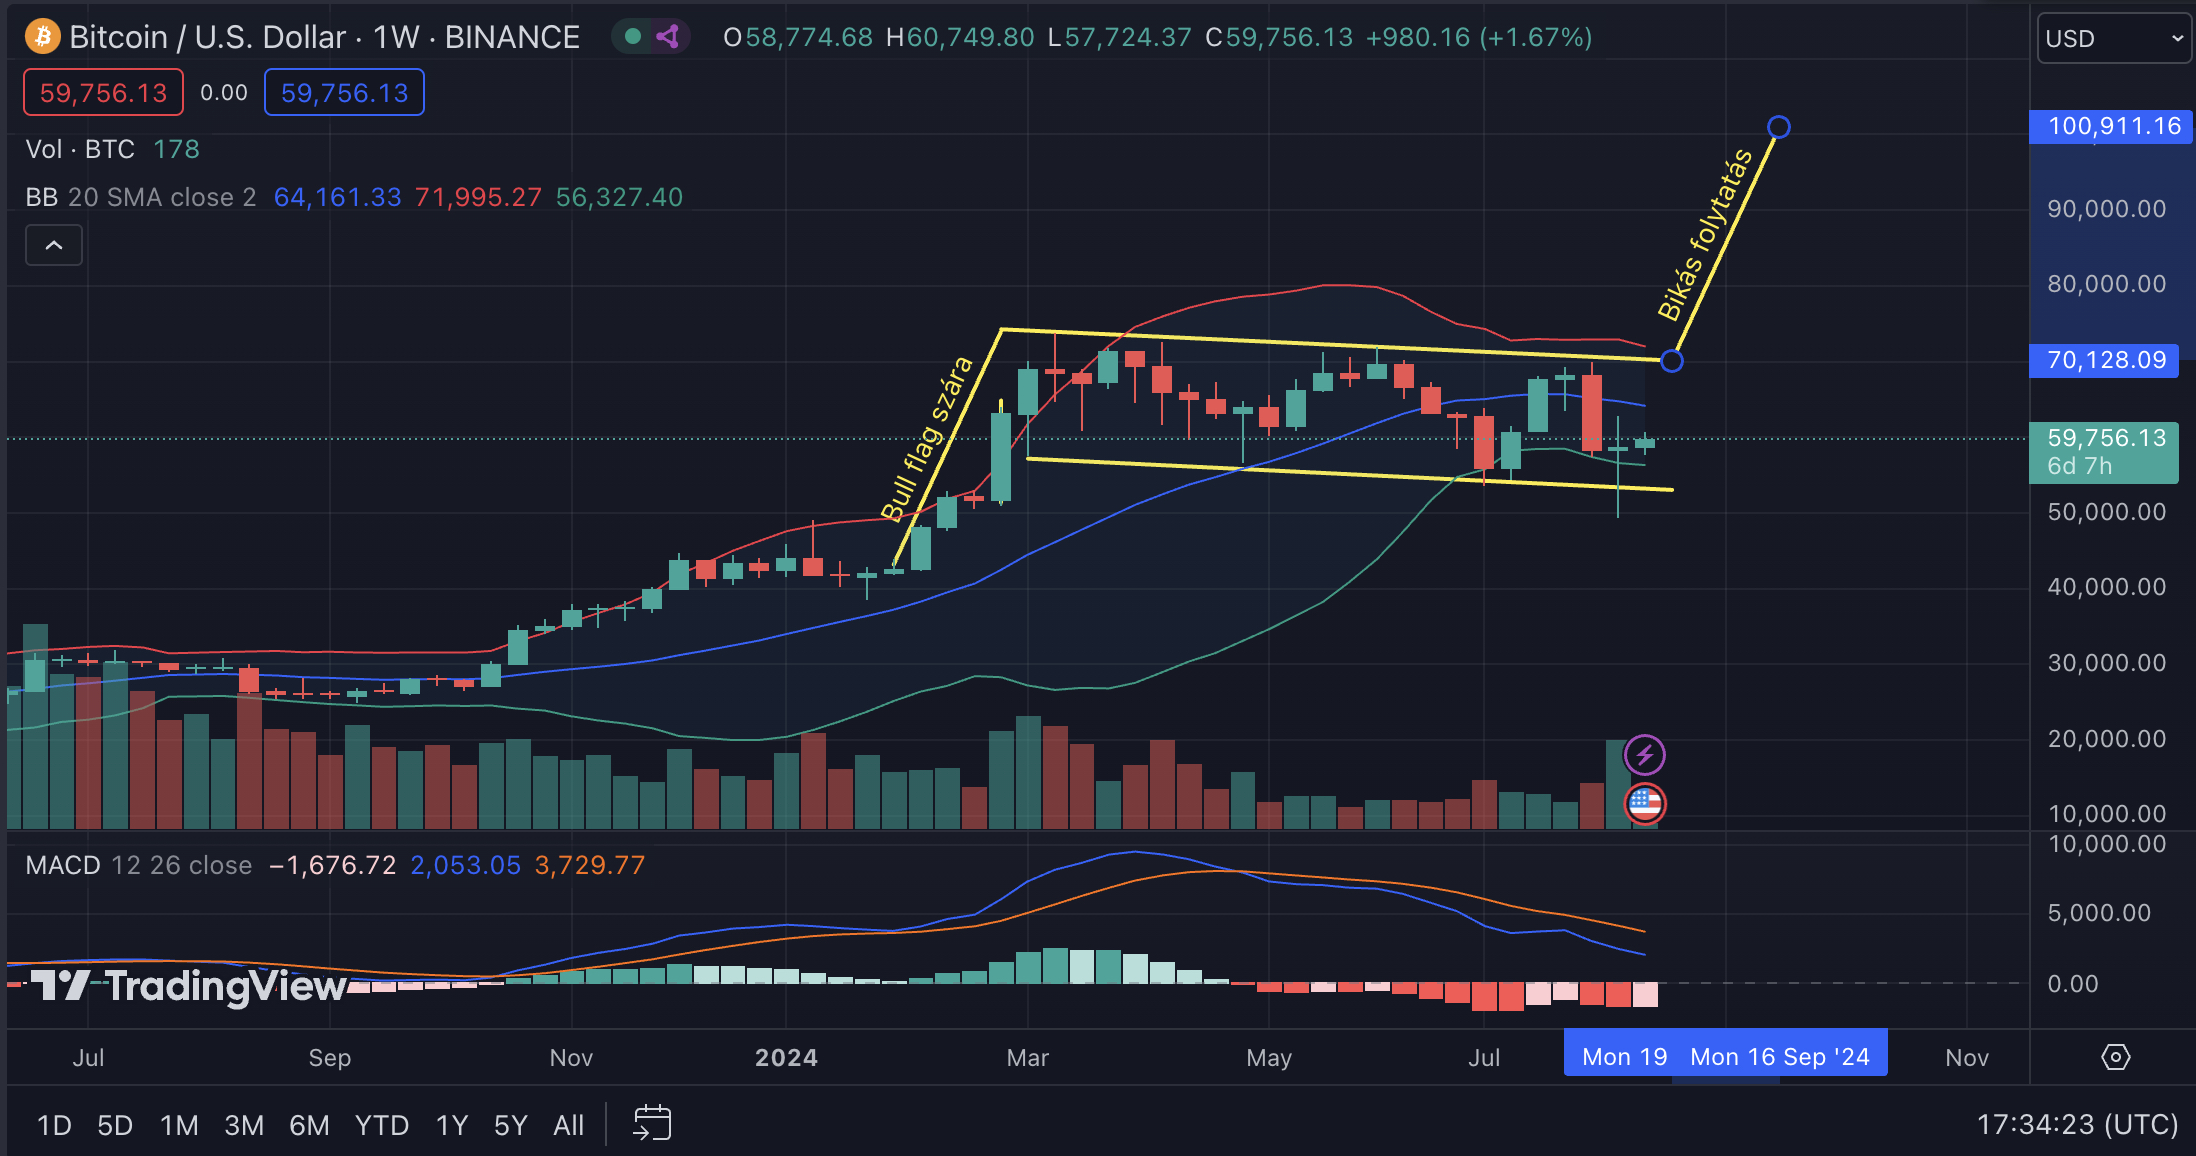Select the 5Y time range
Image resolution: width=2196 pixels, height=1156 pixels.
(511, 1125)
